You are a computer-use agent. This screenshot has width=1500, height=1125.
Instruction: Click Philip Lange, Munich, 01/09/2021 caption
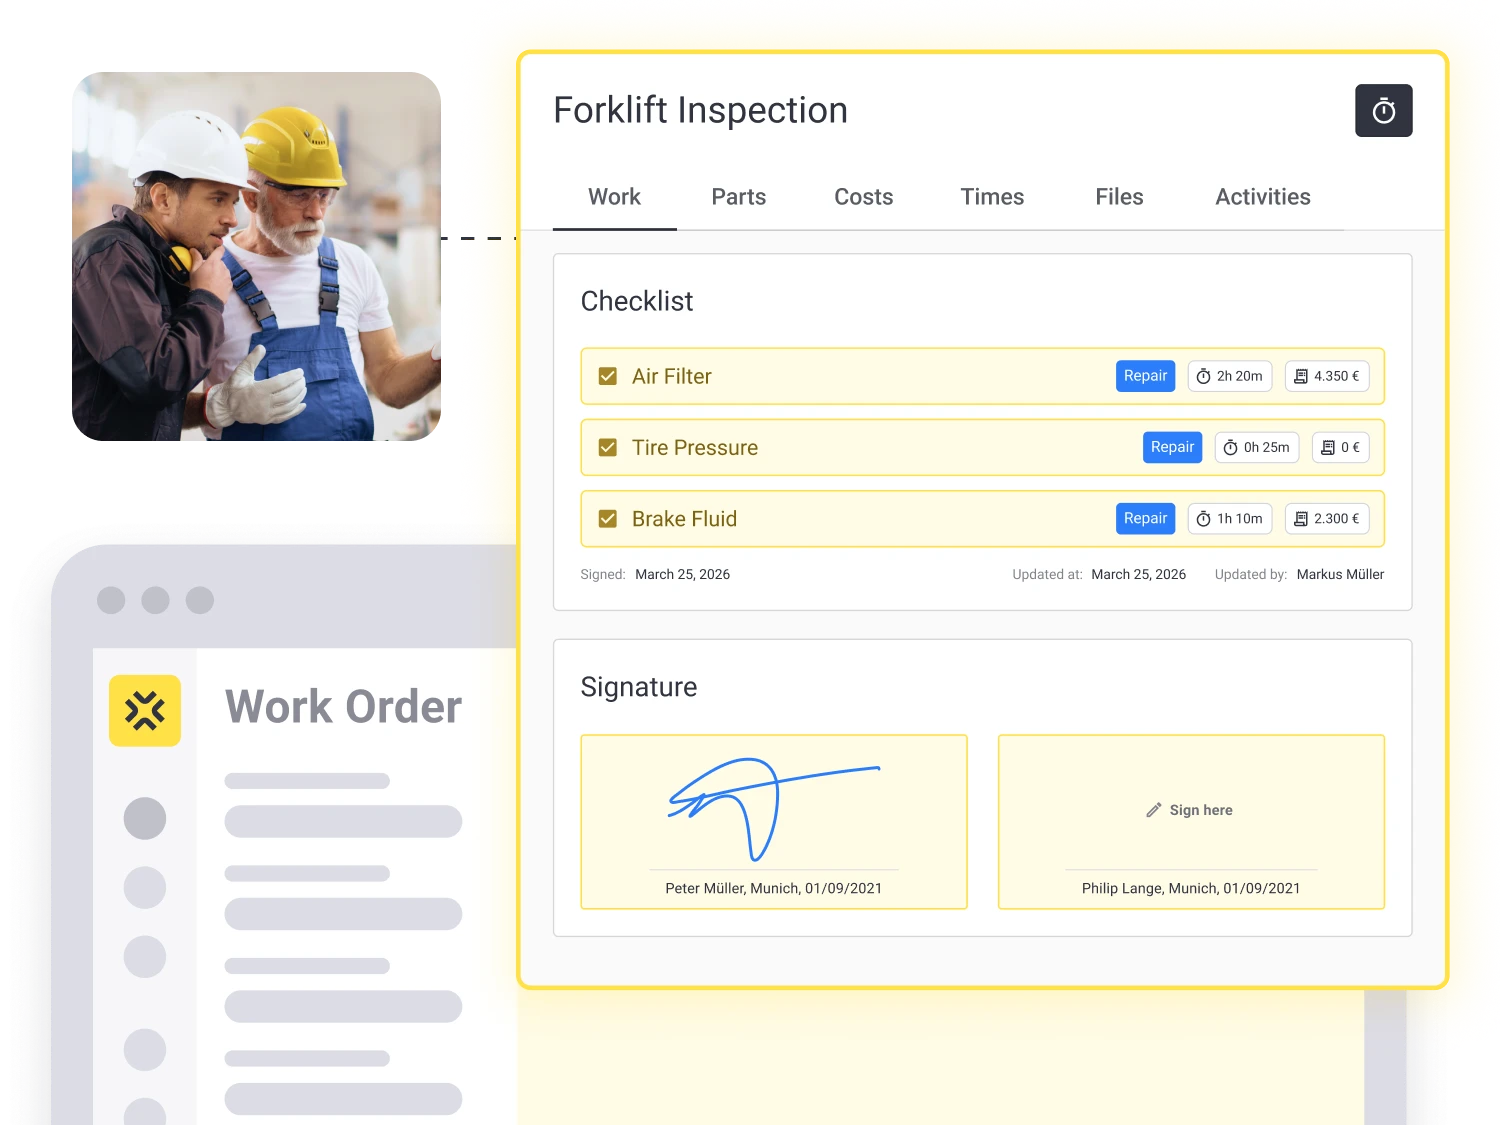click(1191, 888)
